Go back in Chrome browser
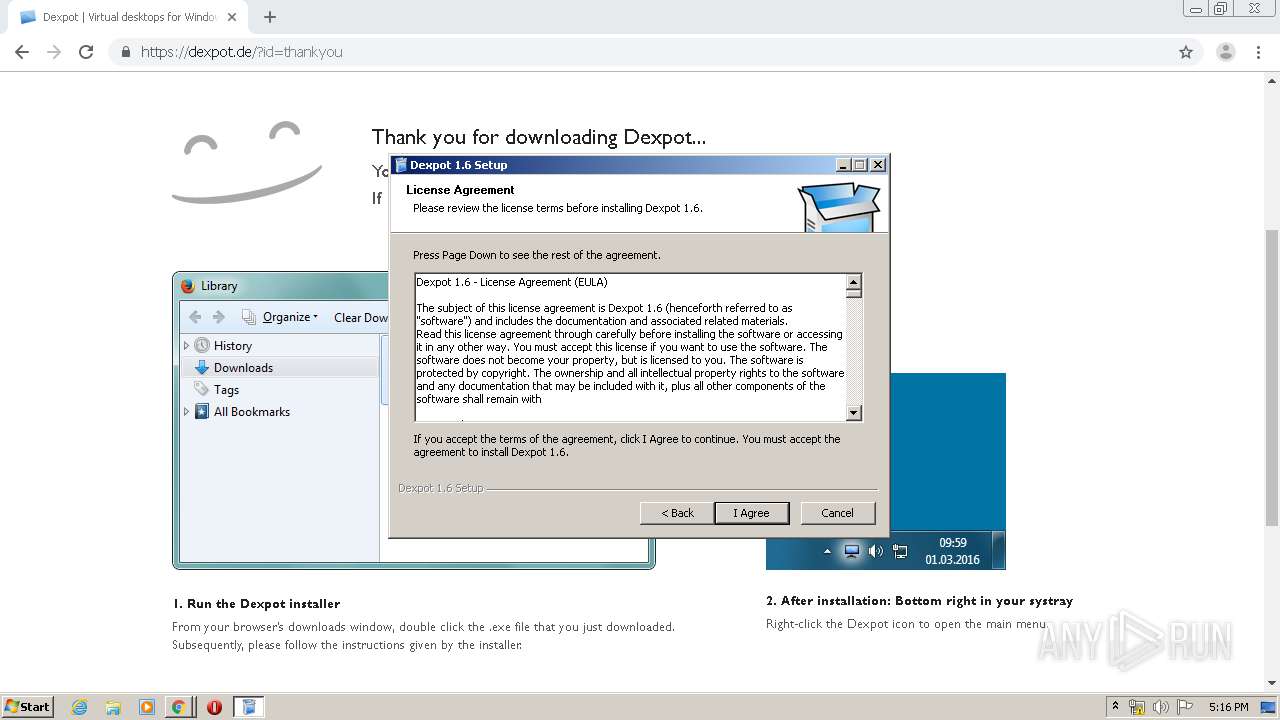Screen dimensions: 1280x720 pyautogui.click(x=22, y=52)
